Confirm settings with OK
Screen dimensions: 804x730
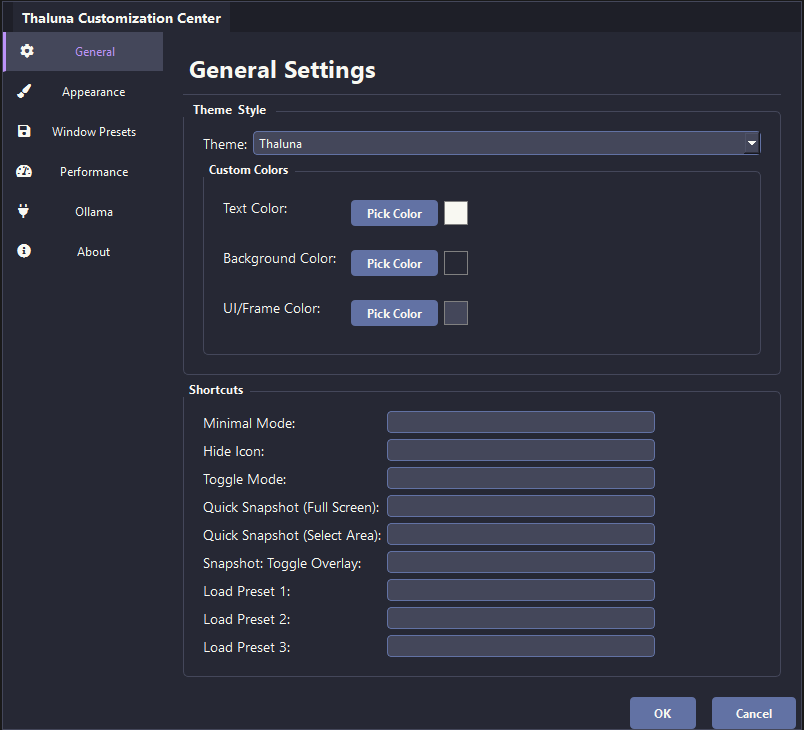tap(662, 713)
